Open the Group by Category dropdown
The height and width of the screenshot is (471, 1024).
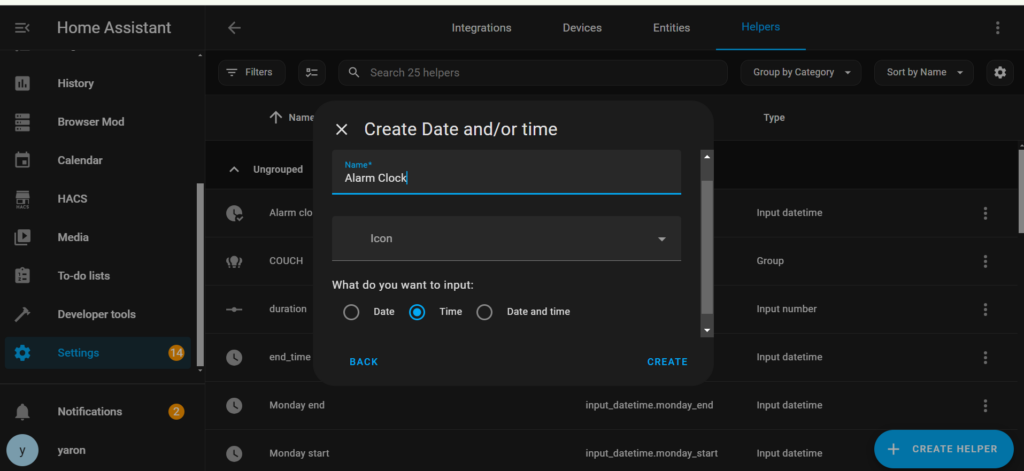point(801,73)
